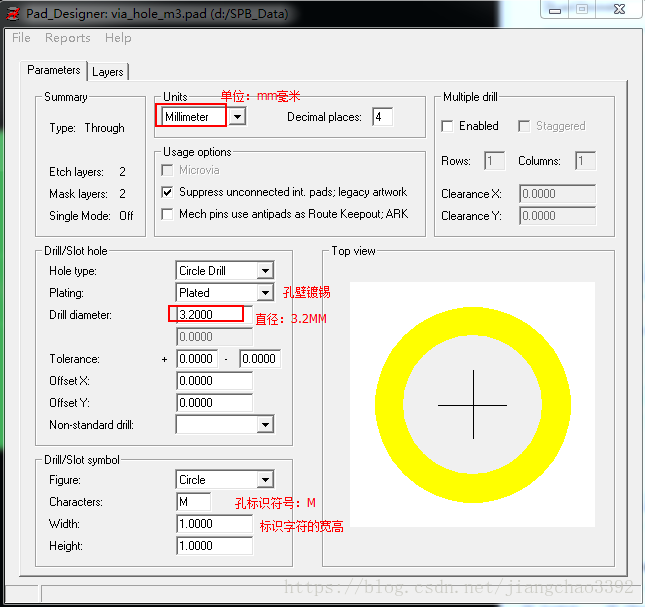
Task: Open the Units dropdown arrow
Action: pyautogui.click(x=237, y=117)
